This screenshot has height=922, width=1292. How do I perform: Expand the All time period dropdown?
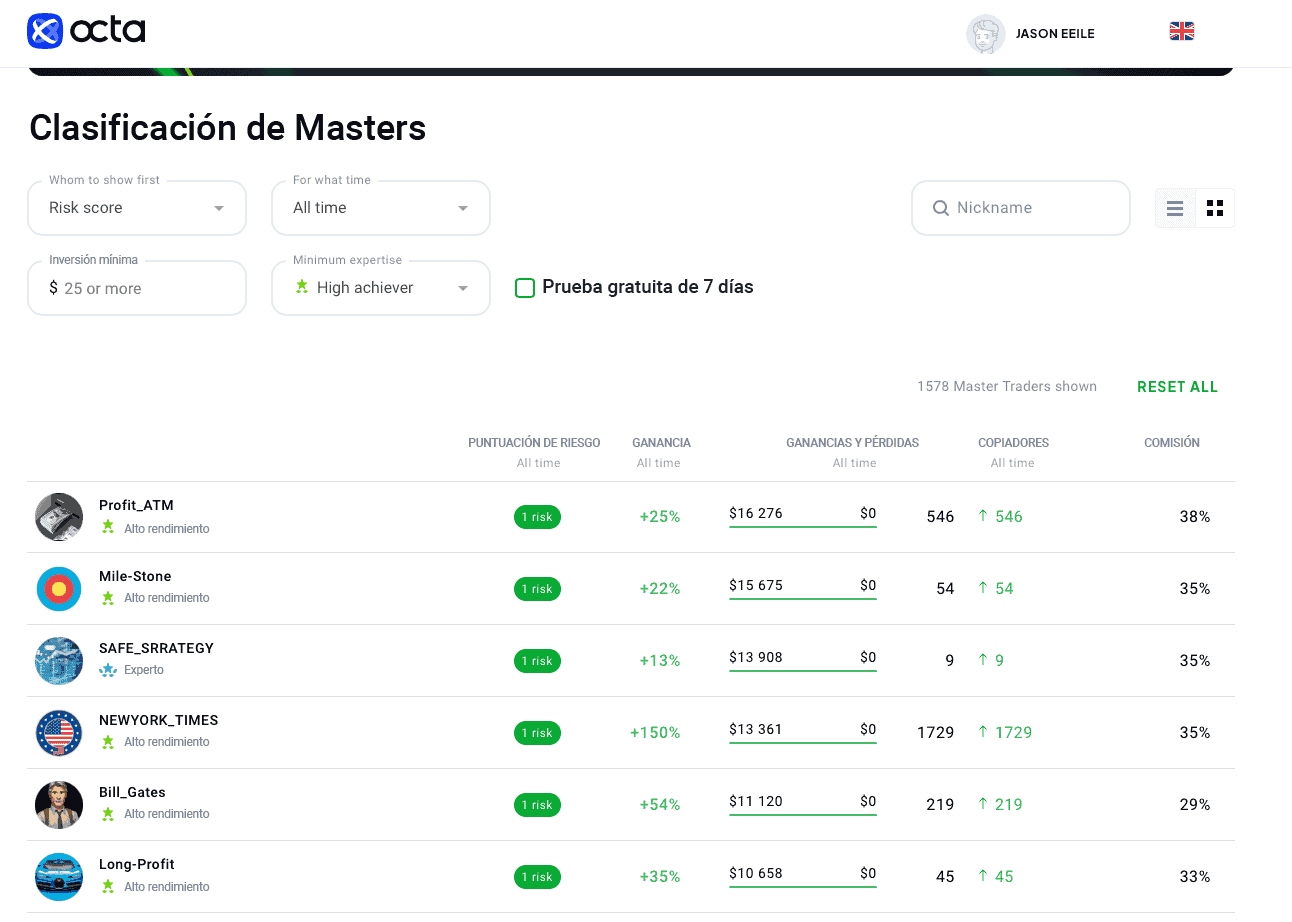[x=381, y=208]
